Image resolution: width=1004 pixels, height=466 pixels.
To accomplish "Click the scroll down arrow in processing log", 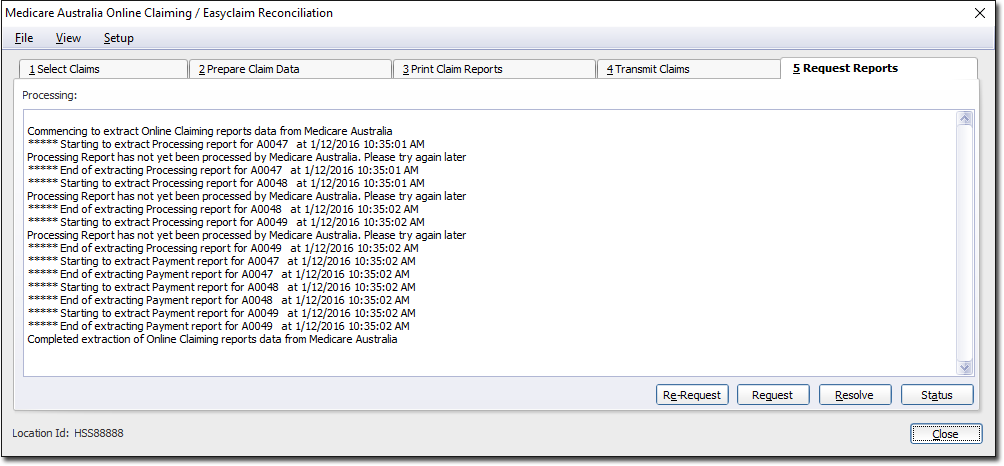I will tap(965, 368).
